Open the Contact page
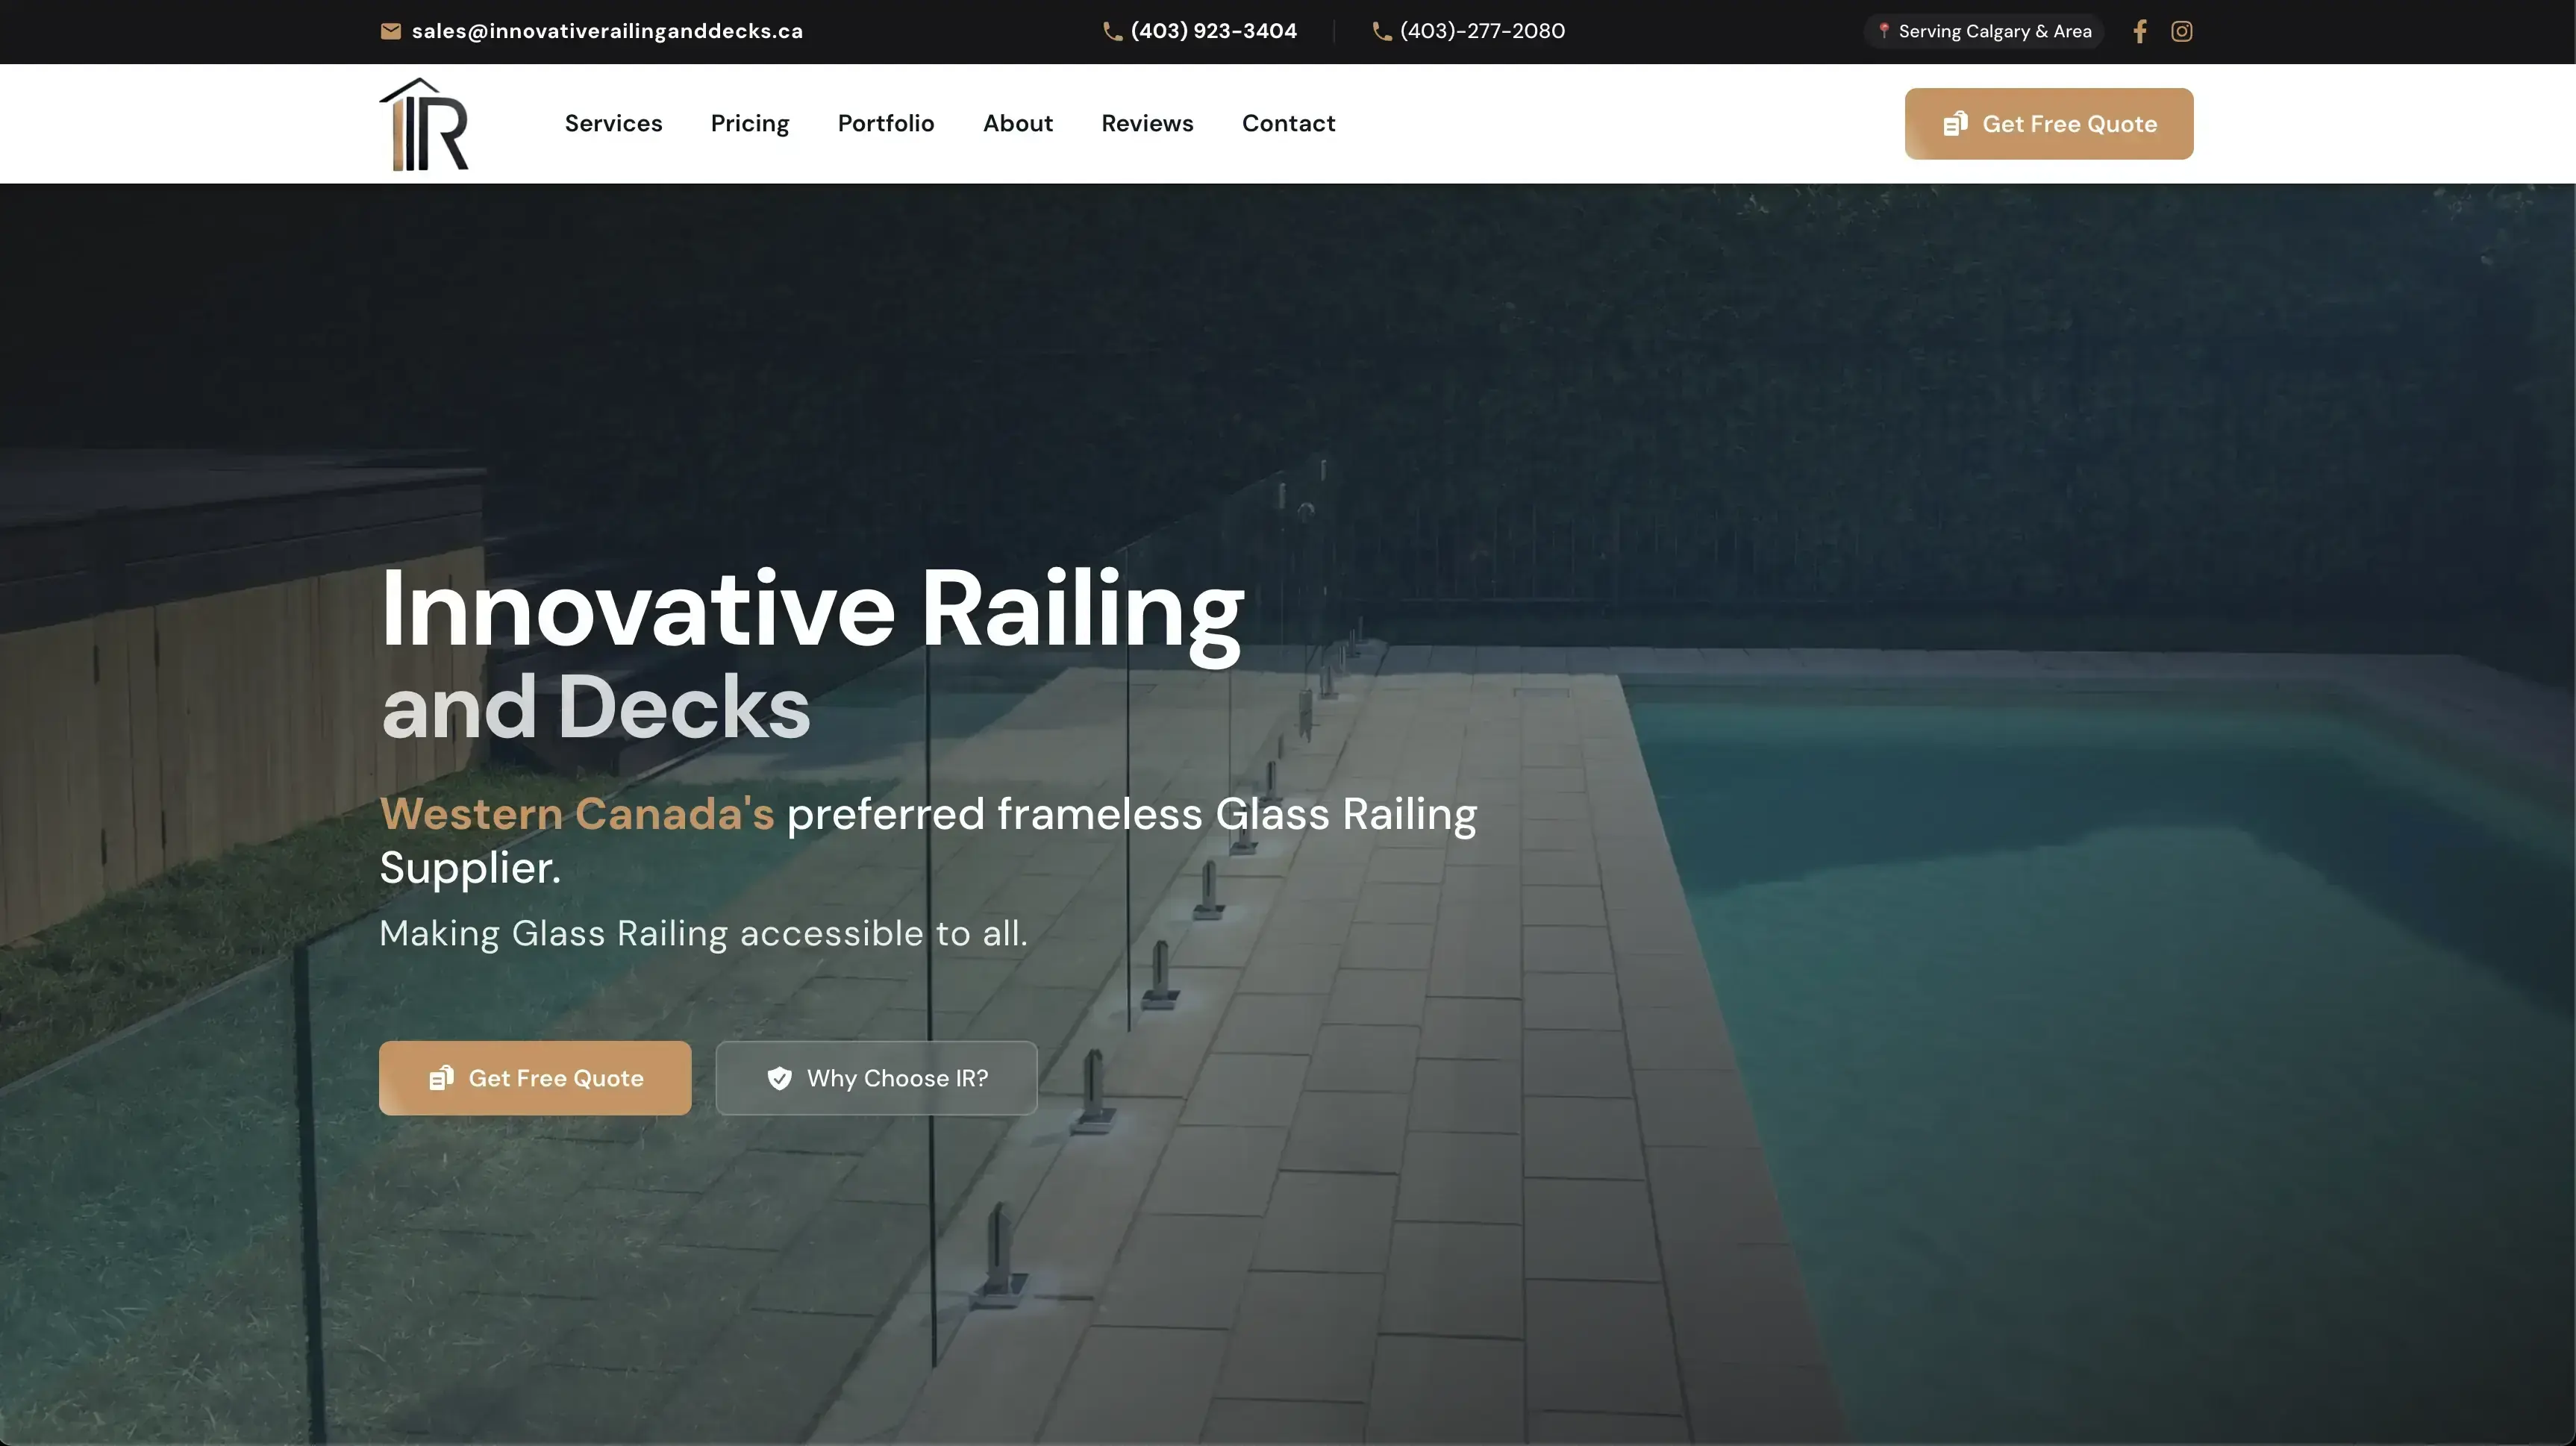The image size is (2576, 1446). tap(1288, 123)
